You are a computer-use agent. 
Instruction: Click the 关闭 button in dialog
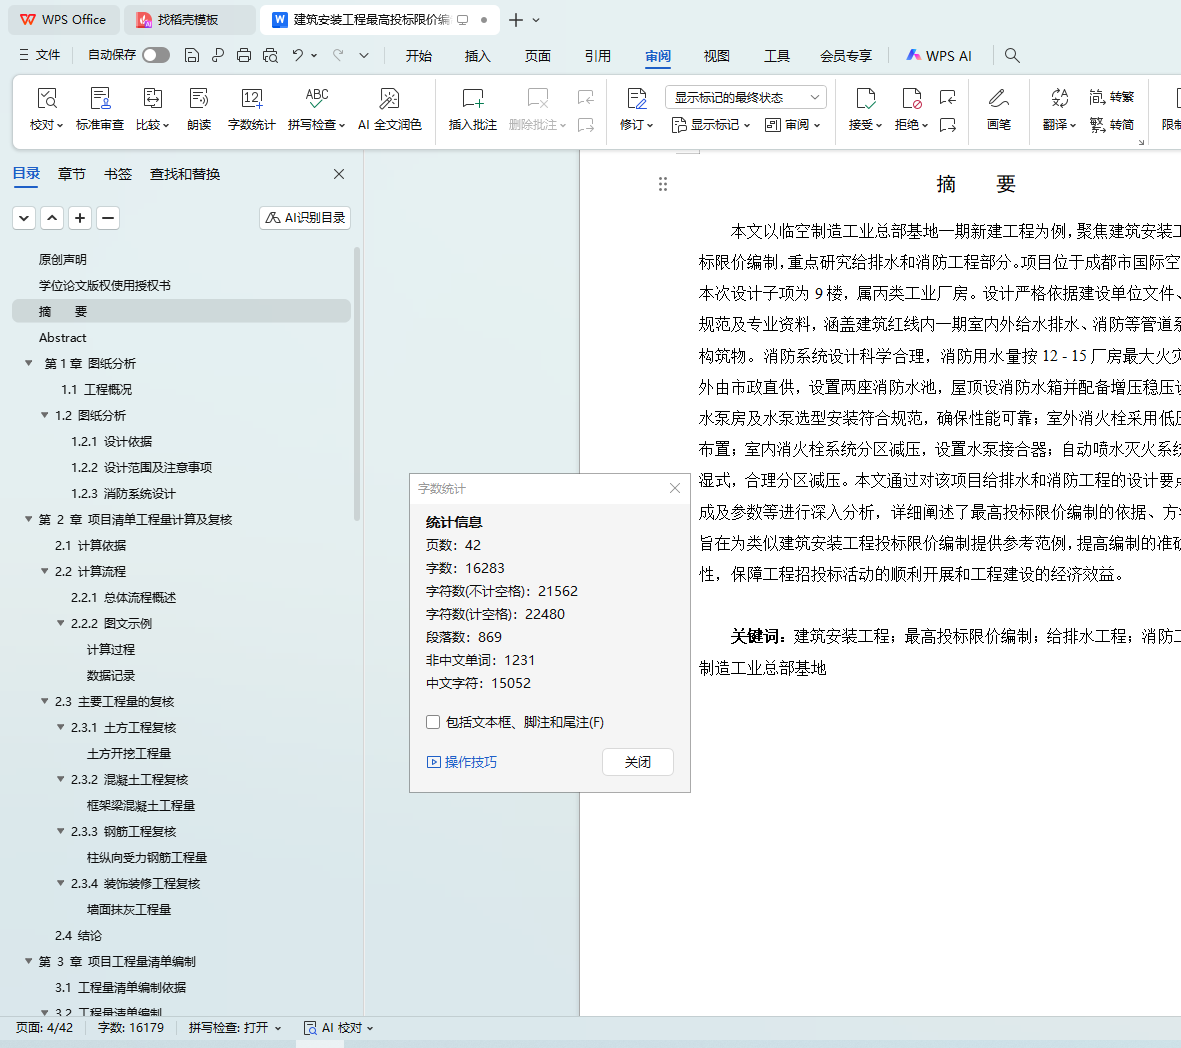pyautogui.click(x=637, y=762)
